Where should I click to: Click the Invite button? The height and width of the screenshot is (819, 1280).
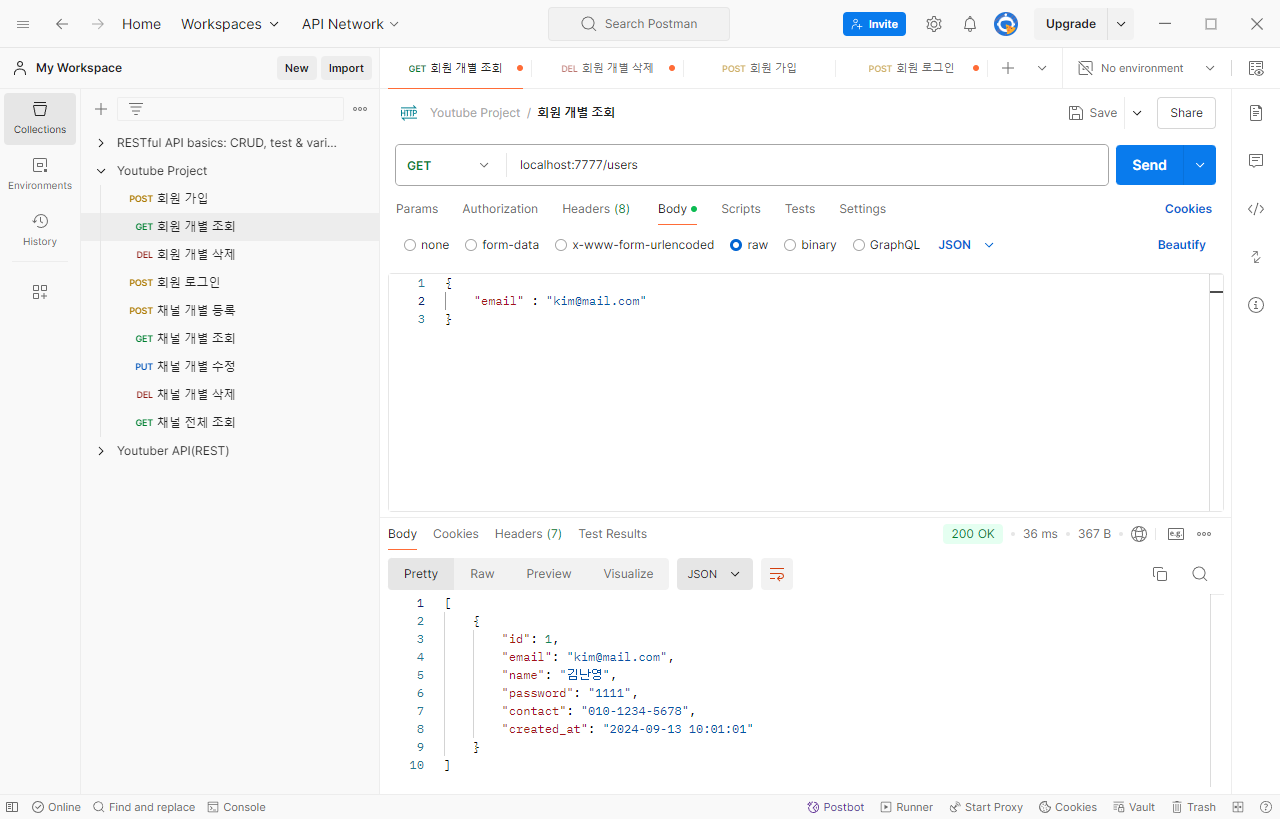click(874, 24)
